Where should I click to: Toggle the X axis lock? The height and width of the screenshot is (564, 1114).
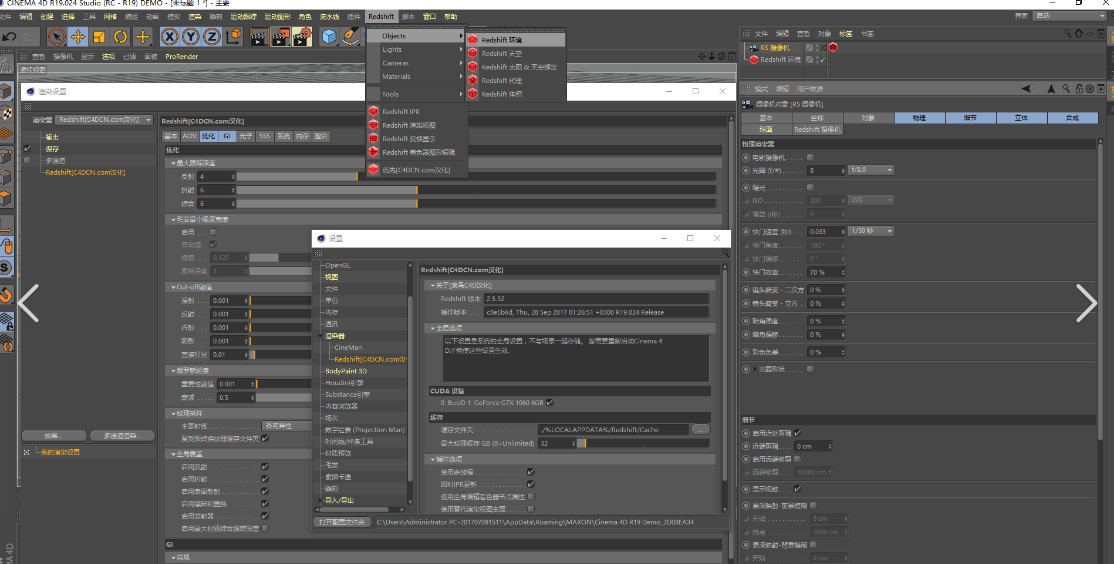pos(169,36)
